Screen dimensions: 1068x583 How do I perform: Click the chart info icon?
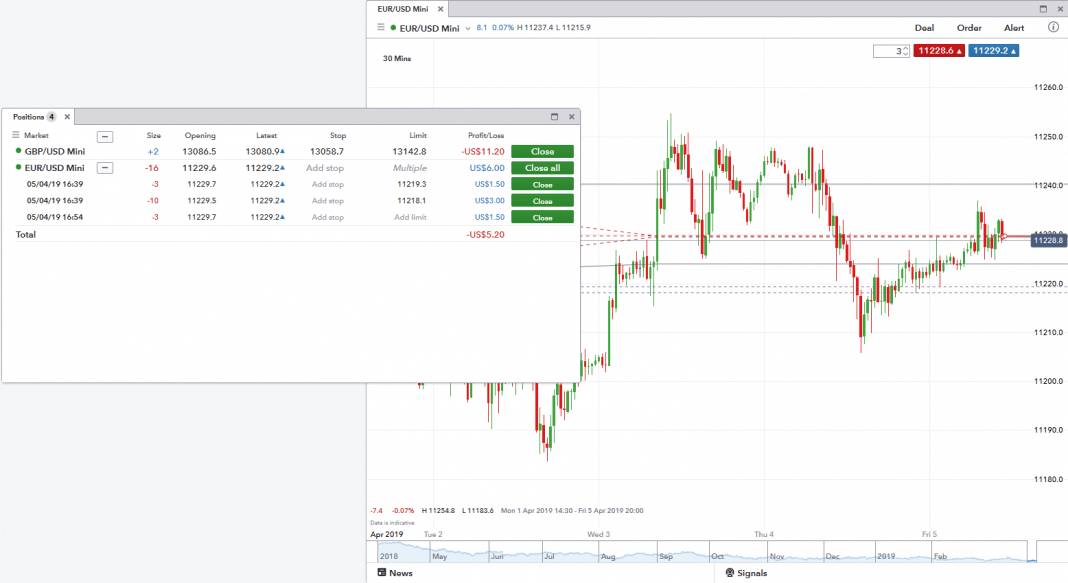pos(1053,28)
